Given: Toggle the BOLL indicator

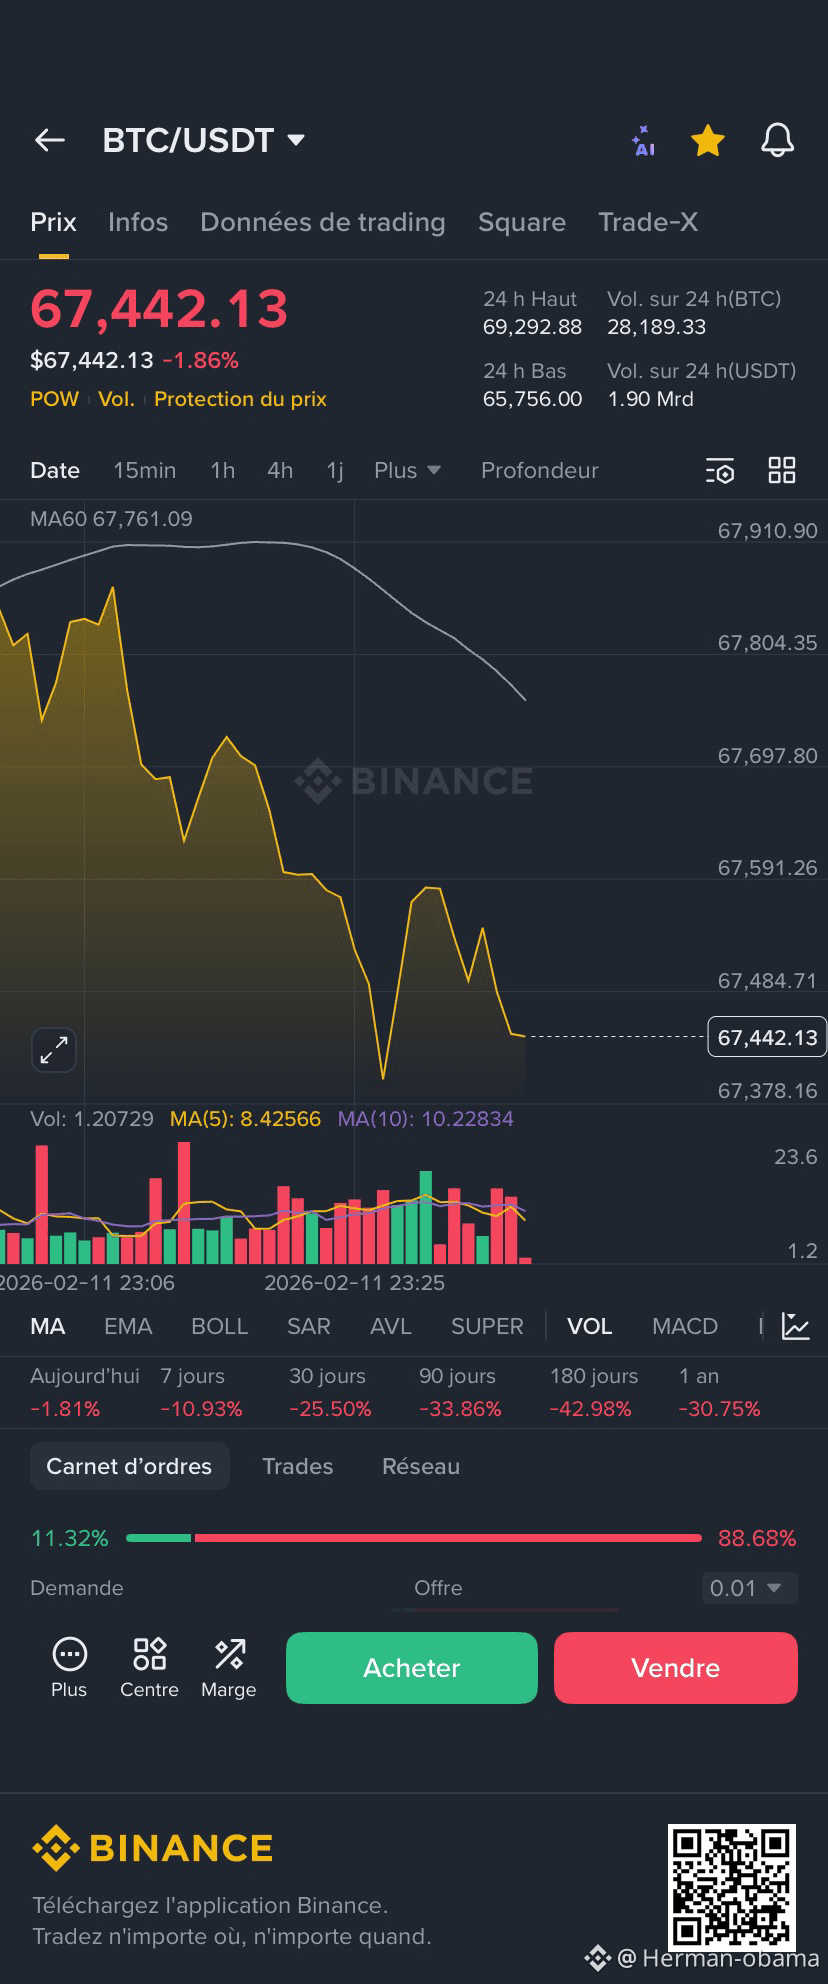Looking at the screenshot, I should tap(219, 1326).
